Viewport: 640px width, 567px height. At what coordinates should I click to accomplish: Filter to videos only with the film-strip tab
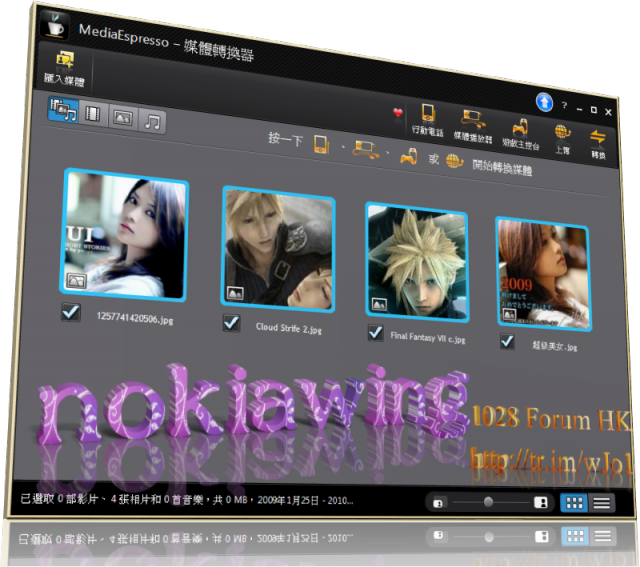pyautogui.click(x=93, y=113)
